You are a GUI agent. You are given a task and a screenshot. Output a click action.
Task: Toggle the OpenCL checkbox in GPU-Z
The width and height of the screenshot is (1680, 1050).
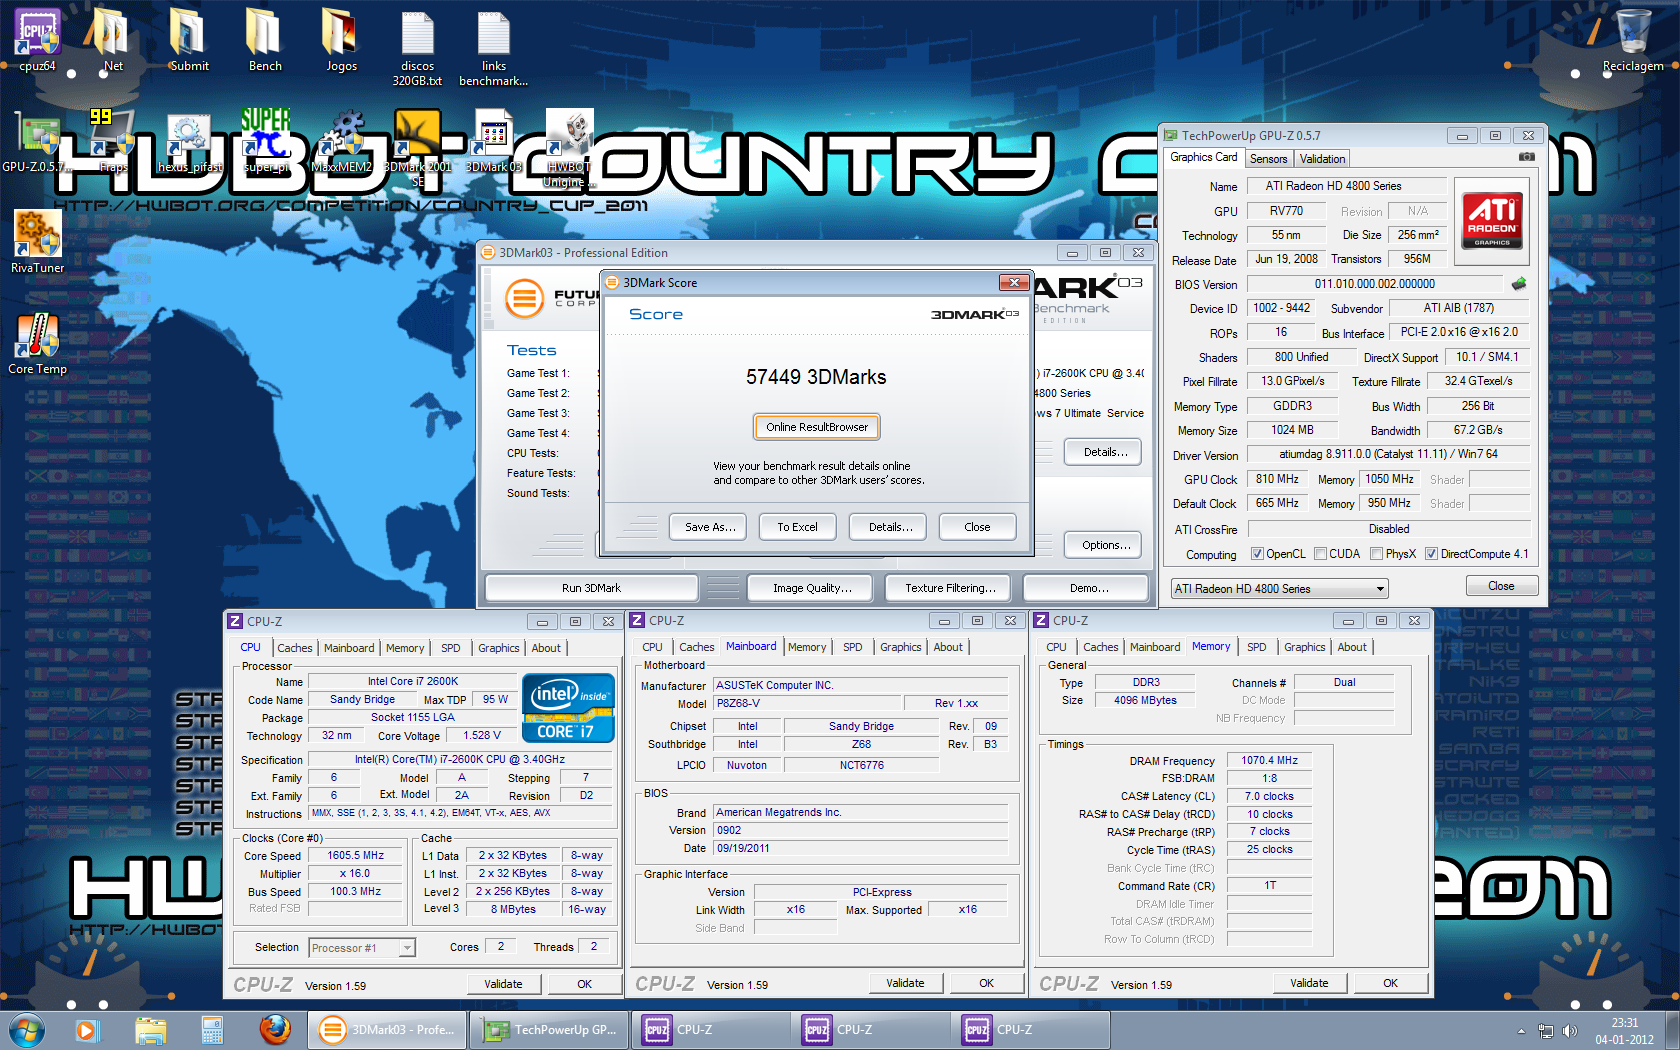click(x=1258, y=554)
